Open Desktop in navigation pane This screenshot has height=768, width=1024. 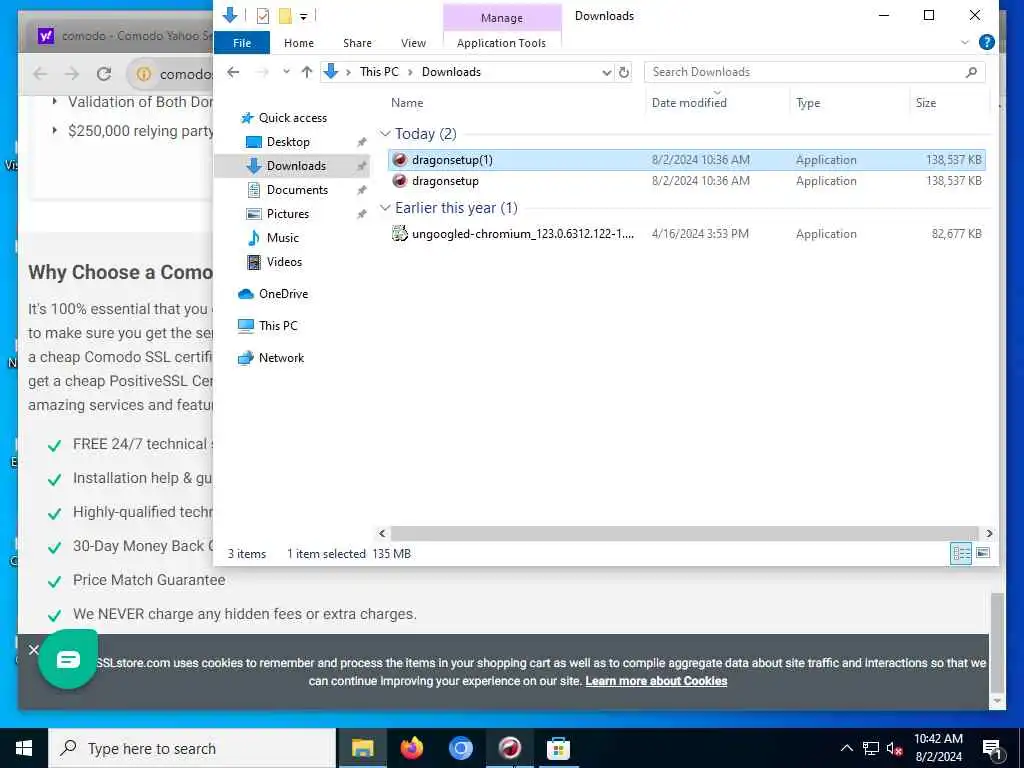(x=288, y=142)
